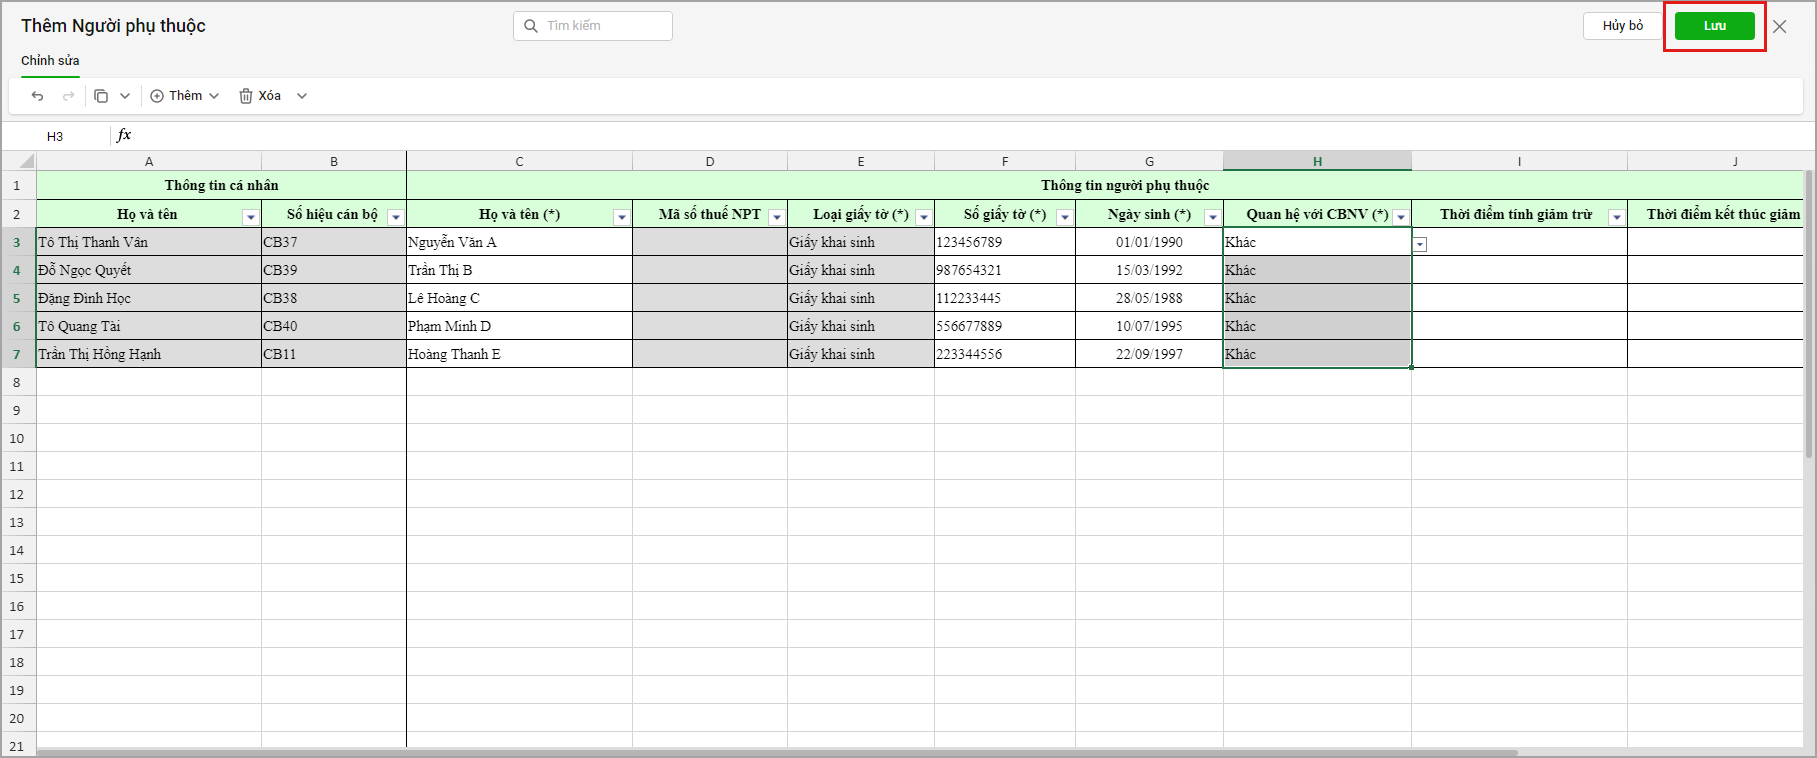
Task: Expand the copy options dropdown arrow
Action: (x=125, y=96)
